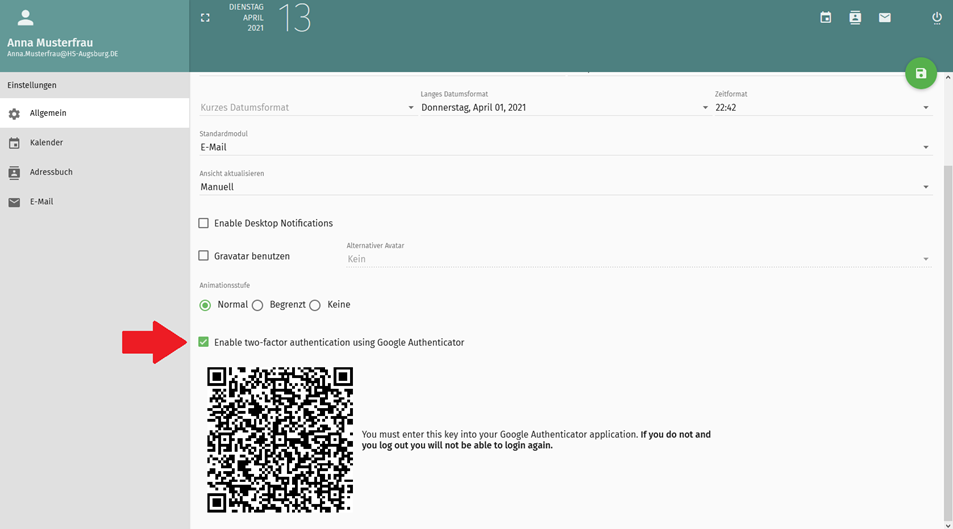Click the user avatar icon
The width and height of the screenshot is (953, 529).
tap(26, 19)
